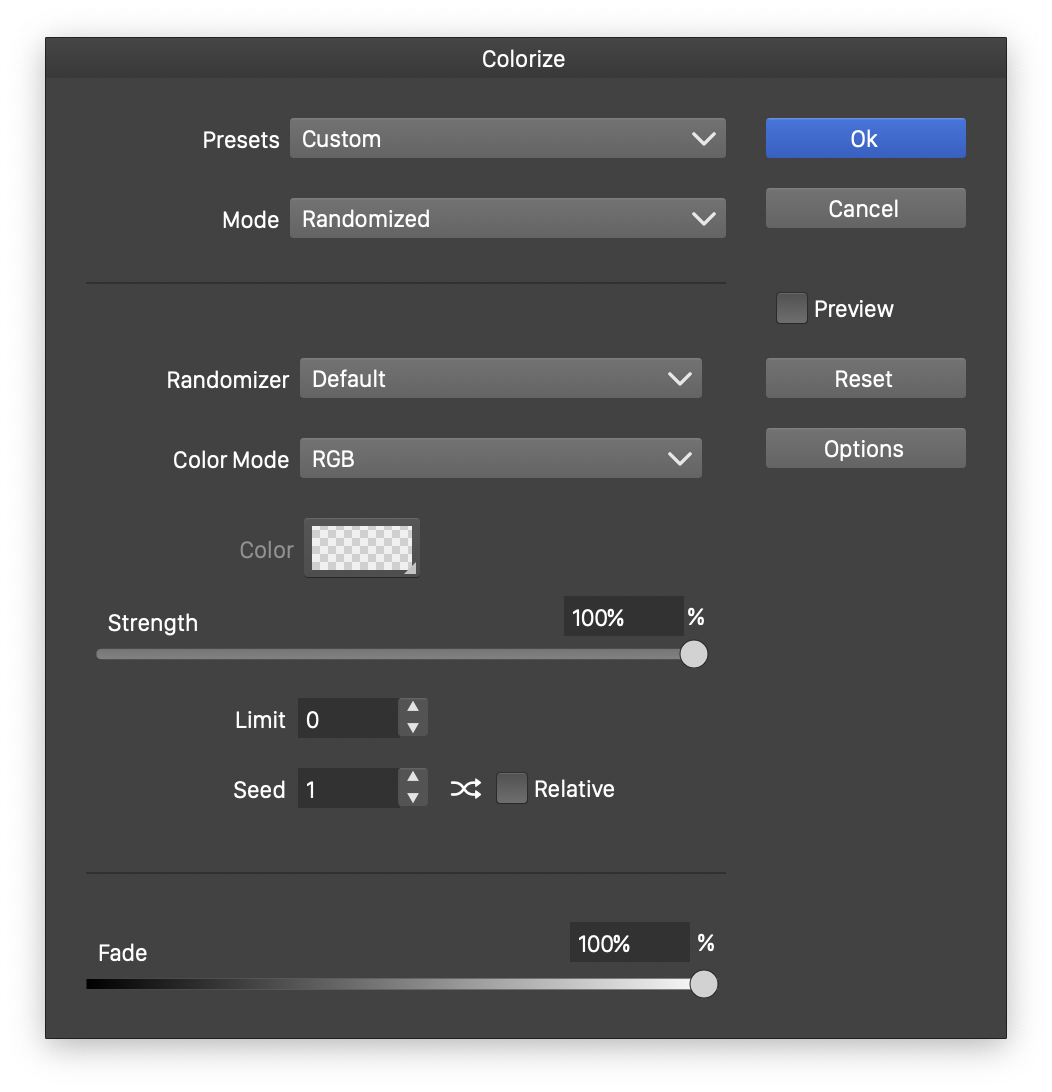Screen dimensions: 1052x1092
Task: Click the Strength slider handle
Action: [694, 654]
